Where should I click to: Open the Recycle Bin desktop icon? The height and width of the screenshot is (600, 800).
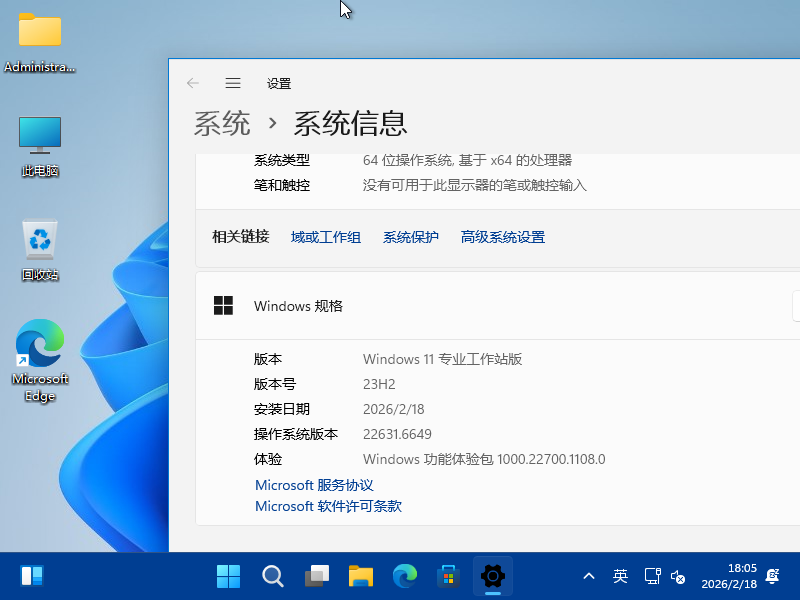(40, 250)
